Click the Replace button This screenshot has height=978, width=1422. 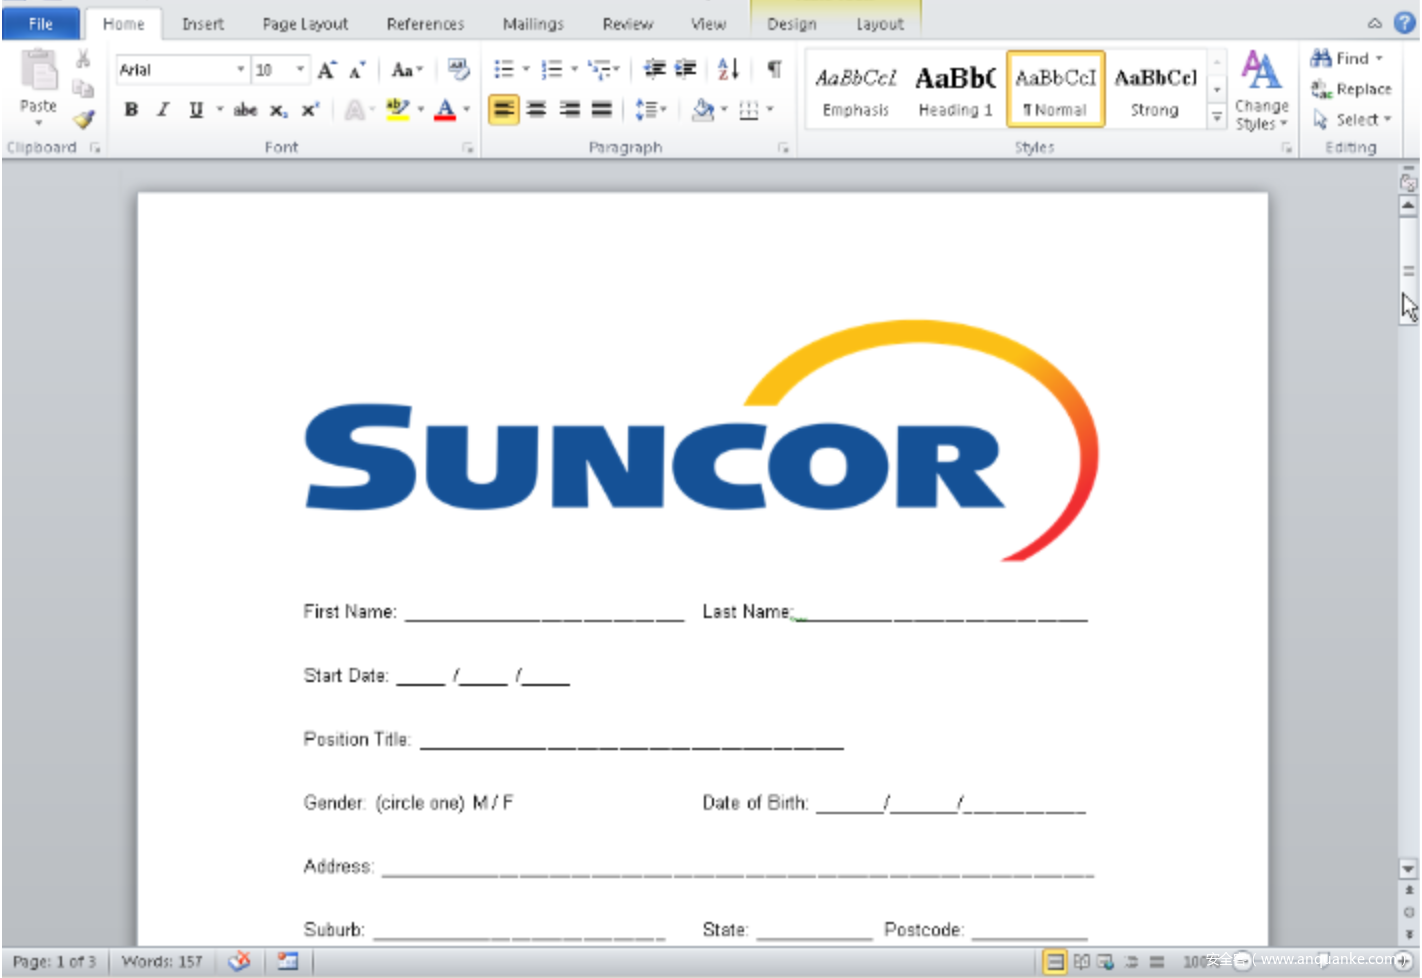coord(1352,89)
